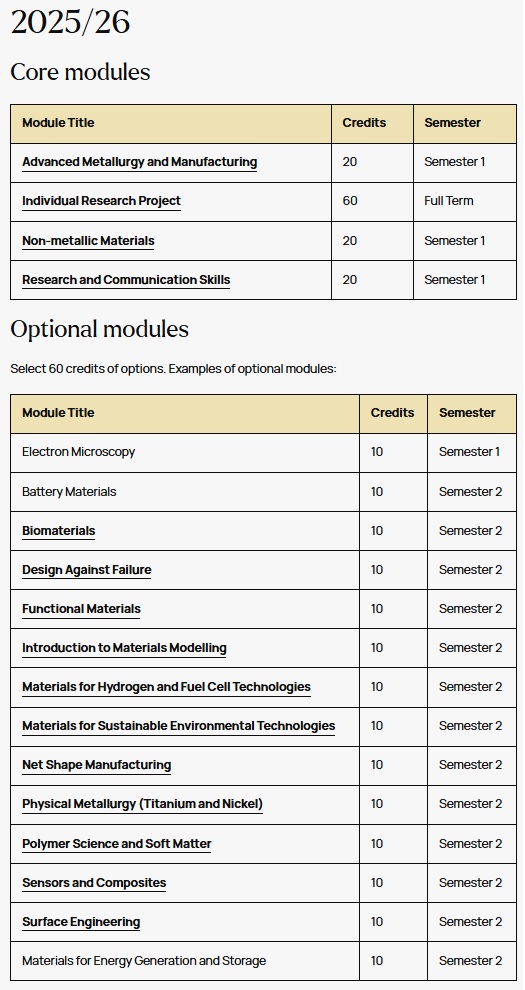Open the Sensors and Composites link
Image resolution: width=525 pixels, height=990 pixels.
(x=94, y=883)
